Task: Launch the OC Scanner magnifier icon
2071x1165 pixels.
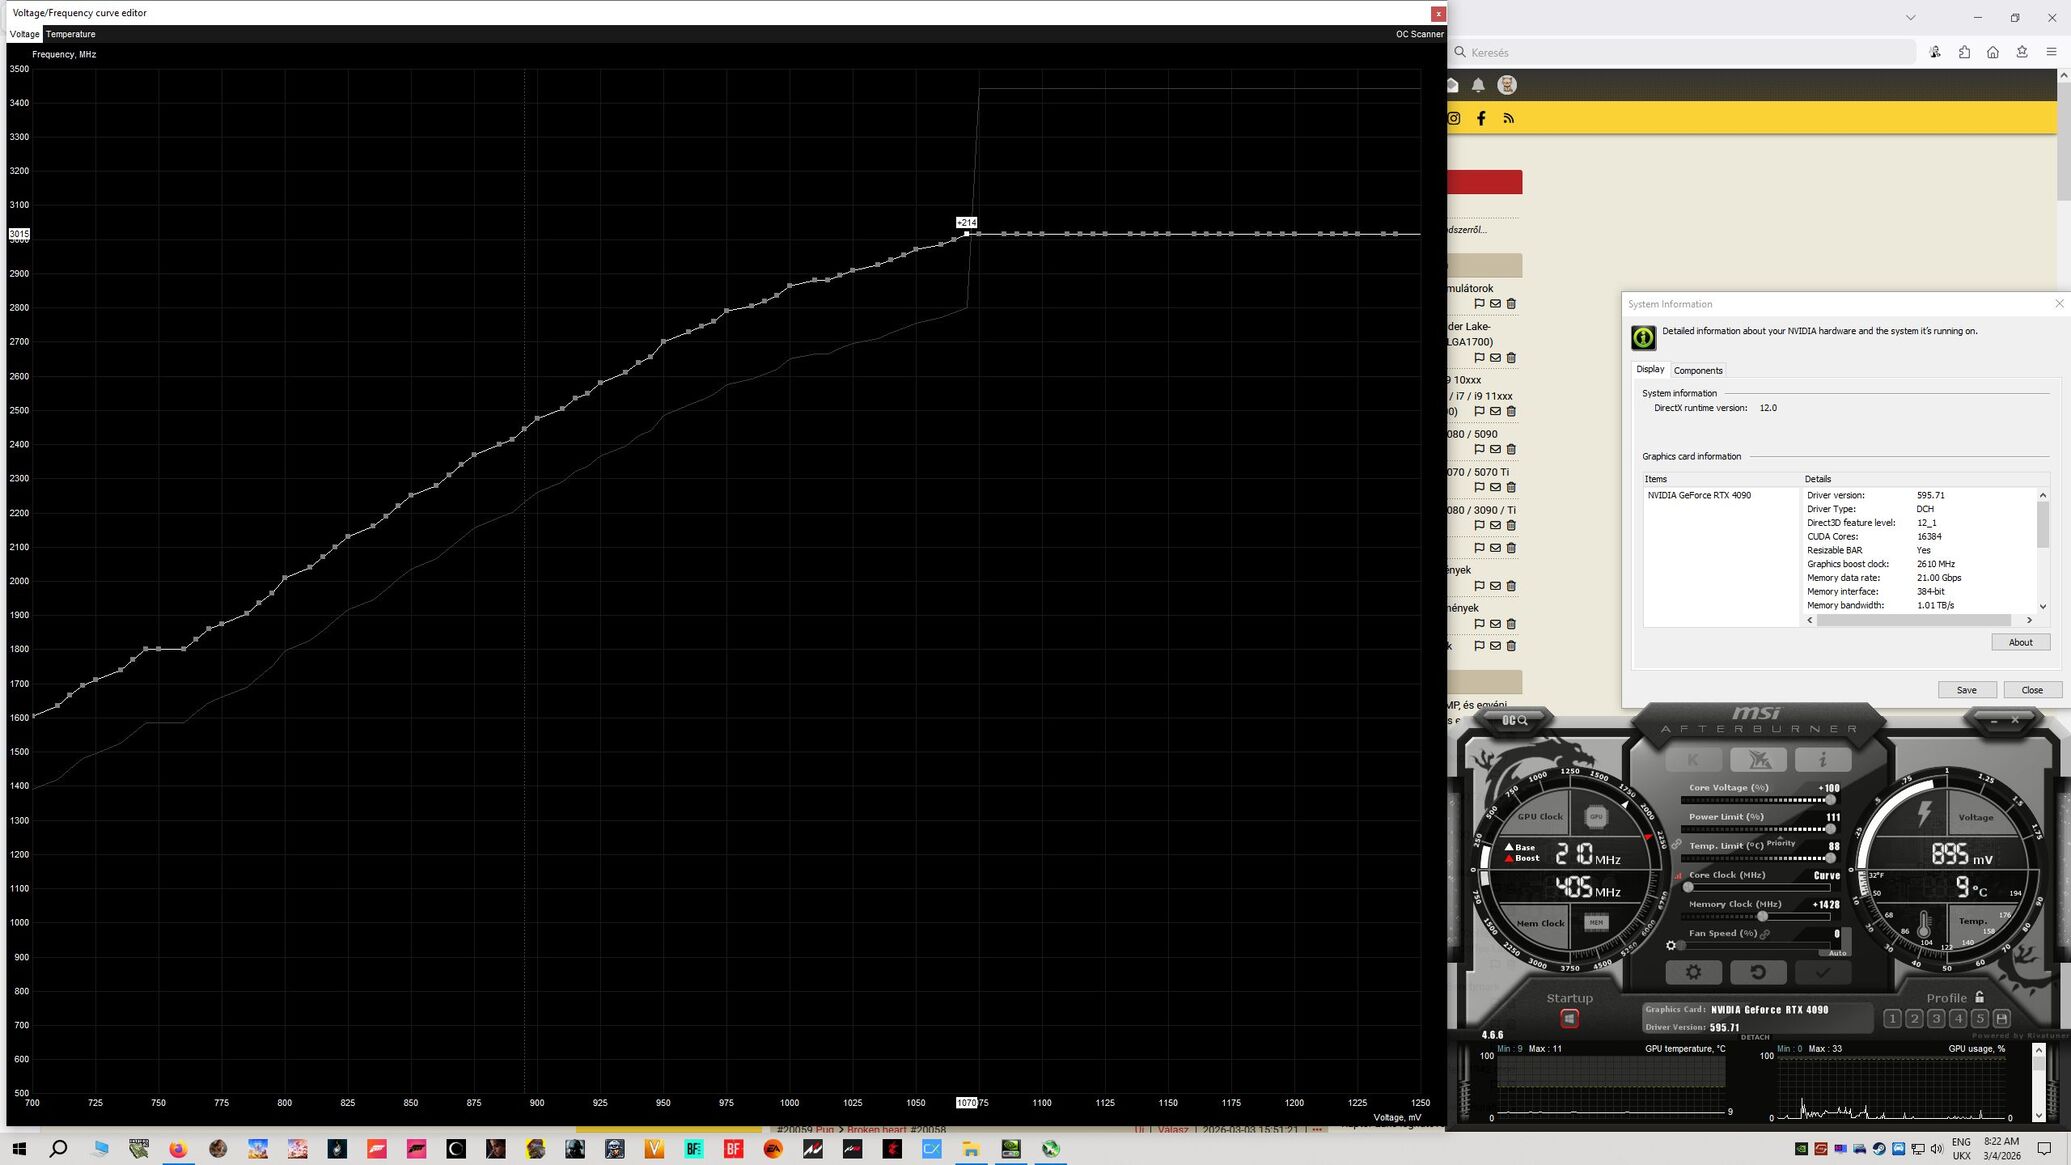Action: click(1516, 720)
